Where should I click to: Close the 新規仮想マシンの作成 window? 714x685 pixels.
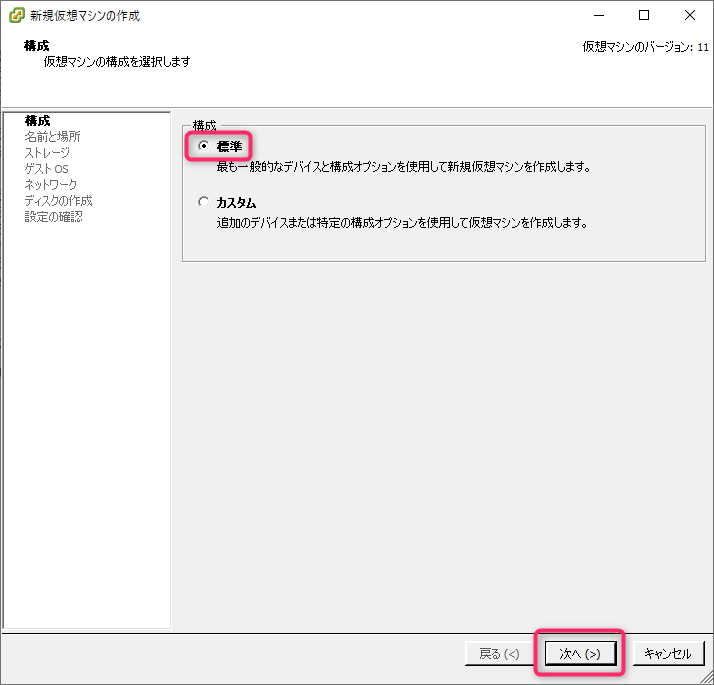pyautogui.click(x=690, y=15)
